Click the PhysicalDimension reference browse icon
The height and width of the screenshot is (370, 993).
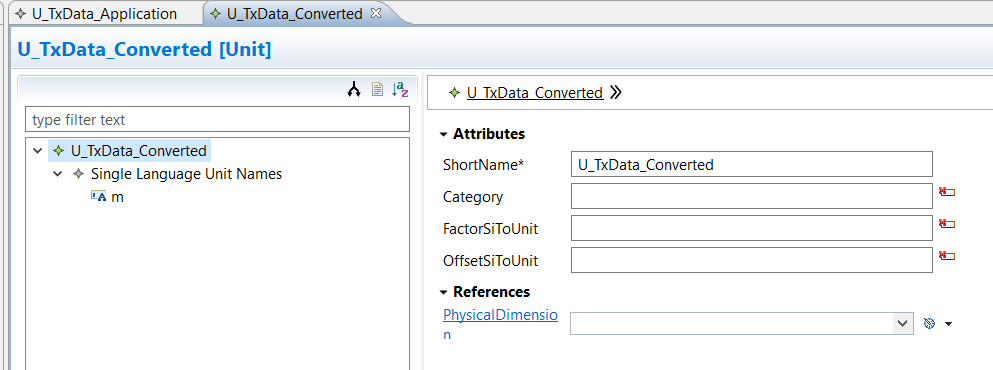coord(930,324)
